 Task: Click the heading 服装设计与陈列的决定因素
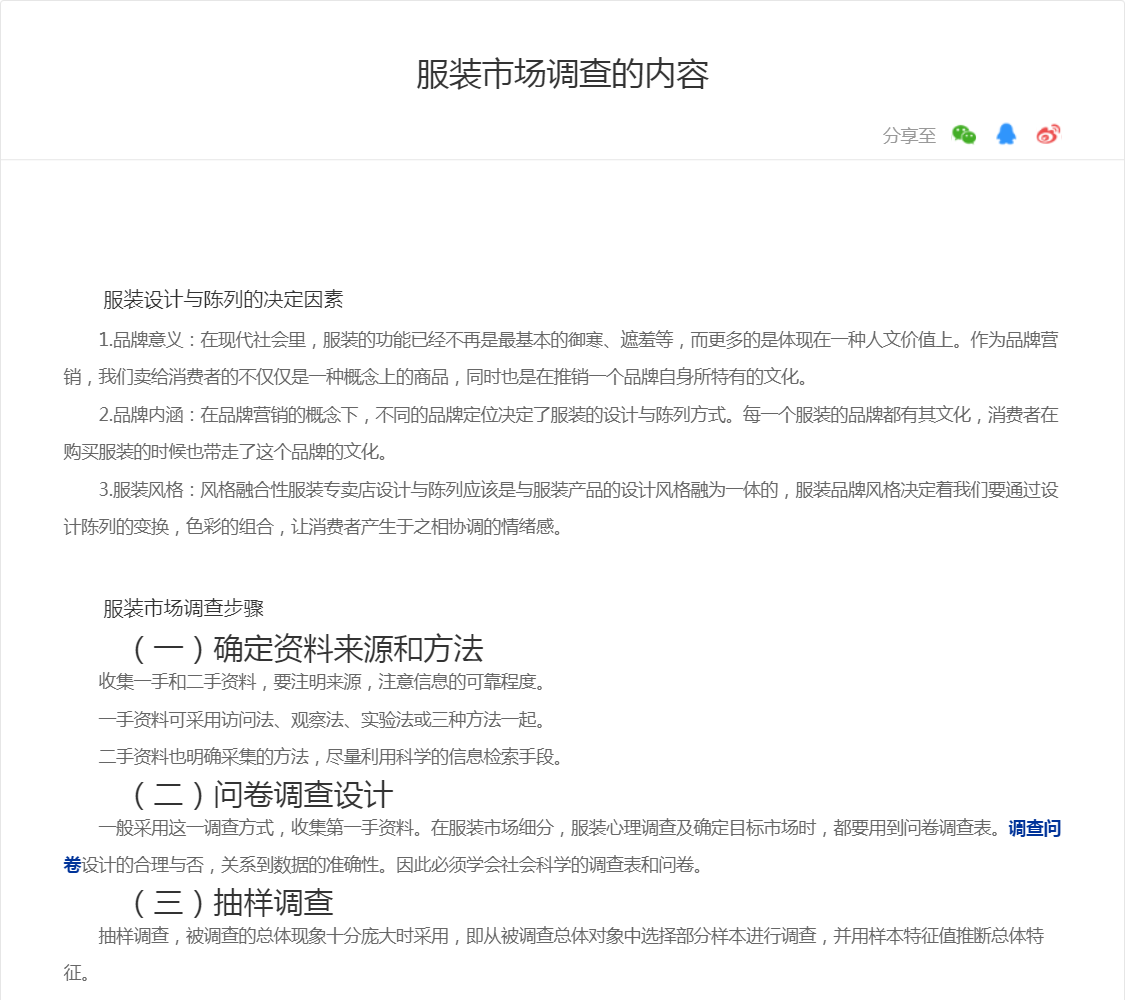[223, 299]
